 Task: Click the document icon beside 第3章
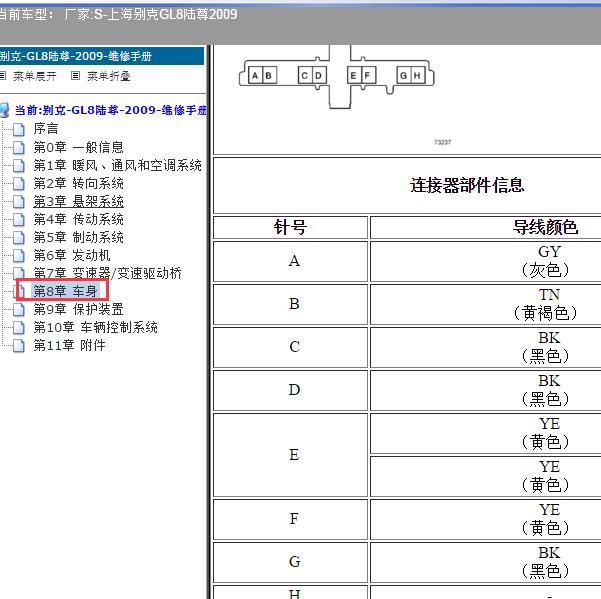[18, 202]
